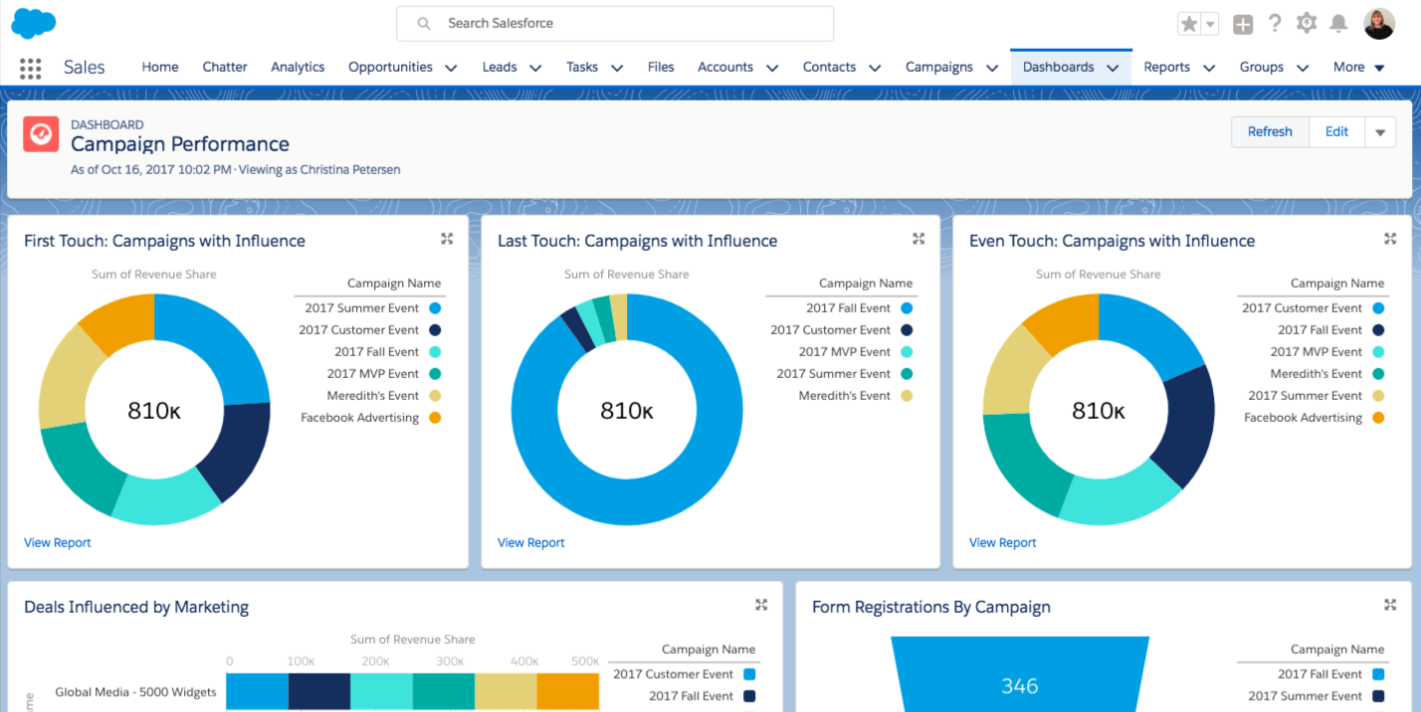Open the Notifications bell icon
The height and width of the screenshot is (712, 1421).
coord(1338,24)
